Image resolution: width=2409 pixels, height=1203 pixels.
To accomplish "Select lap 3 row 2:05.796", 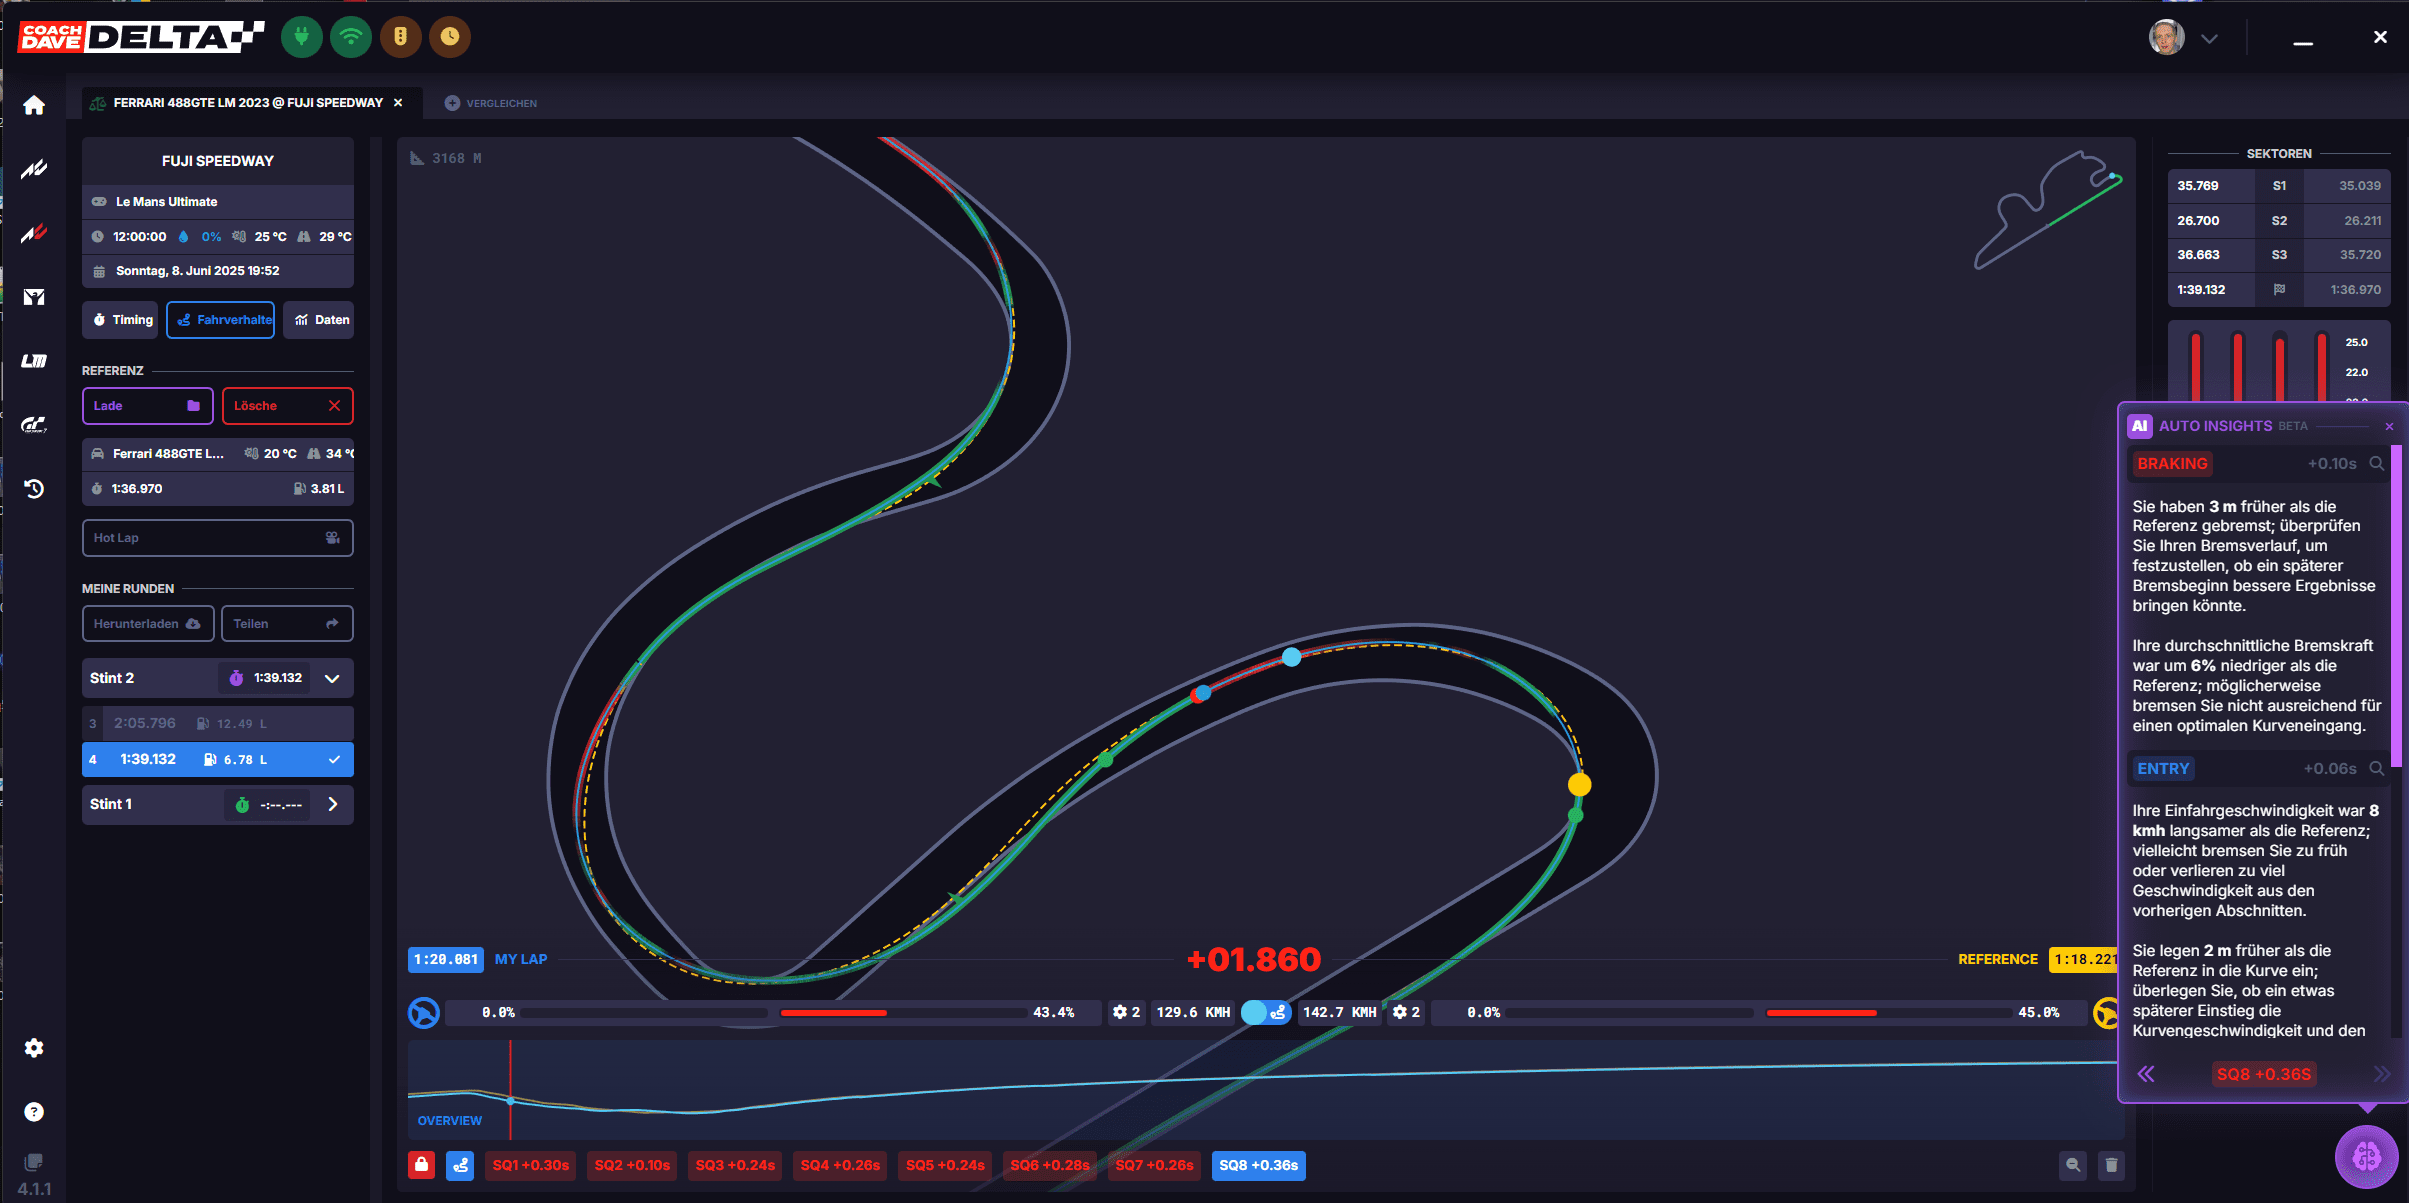I will 218,723.
